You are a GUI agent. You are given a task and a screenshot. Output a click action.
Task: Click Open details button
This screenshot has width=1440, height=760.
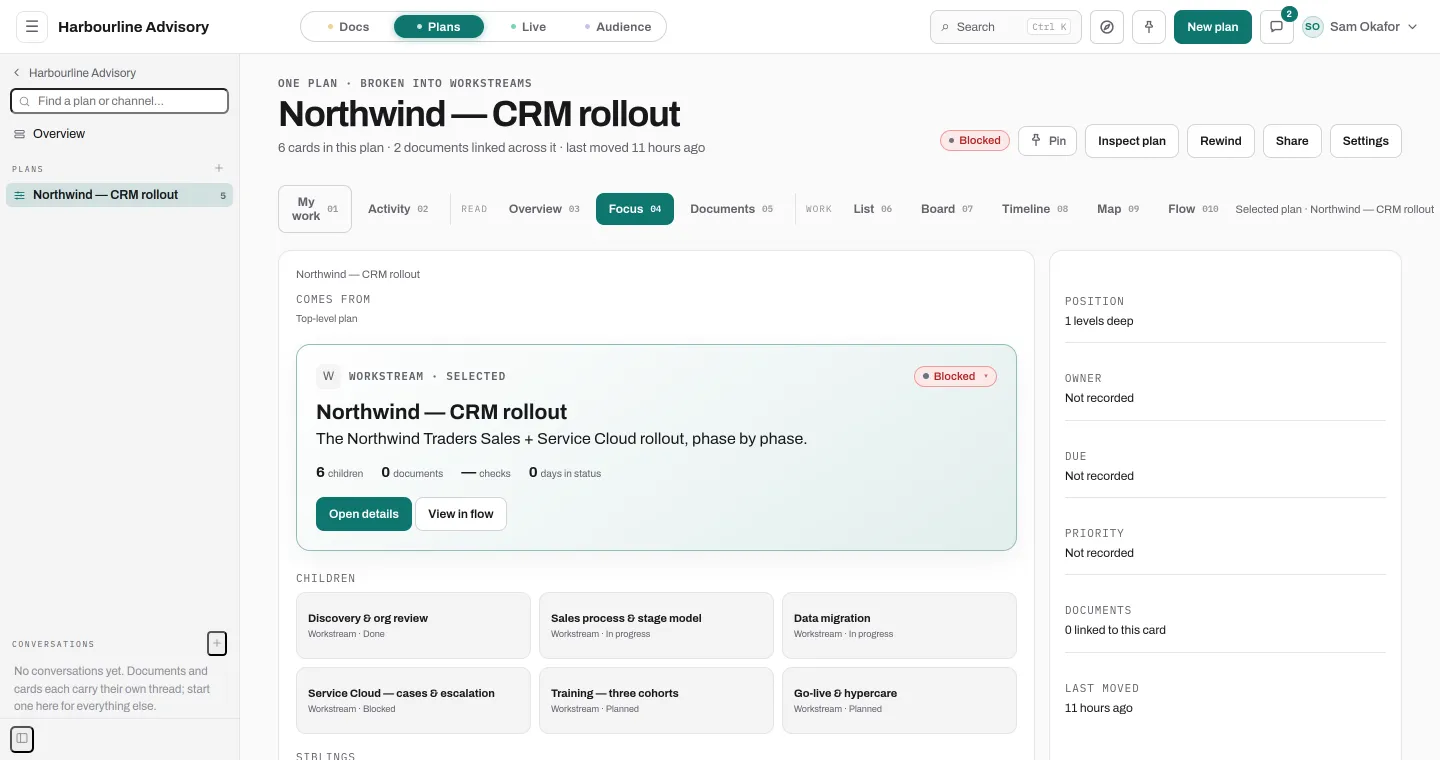point(364,514)
